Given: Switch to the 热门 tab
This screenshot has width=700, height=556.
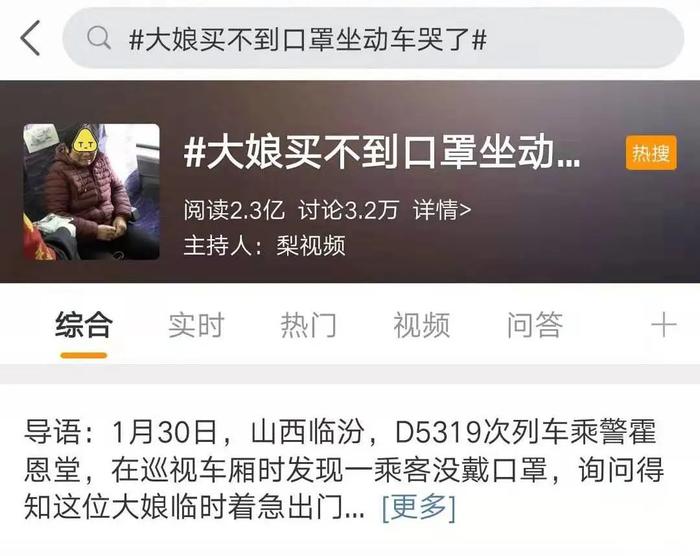Looking at the screenshot, I should [308, 325].
